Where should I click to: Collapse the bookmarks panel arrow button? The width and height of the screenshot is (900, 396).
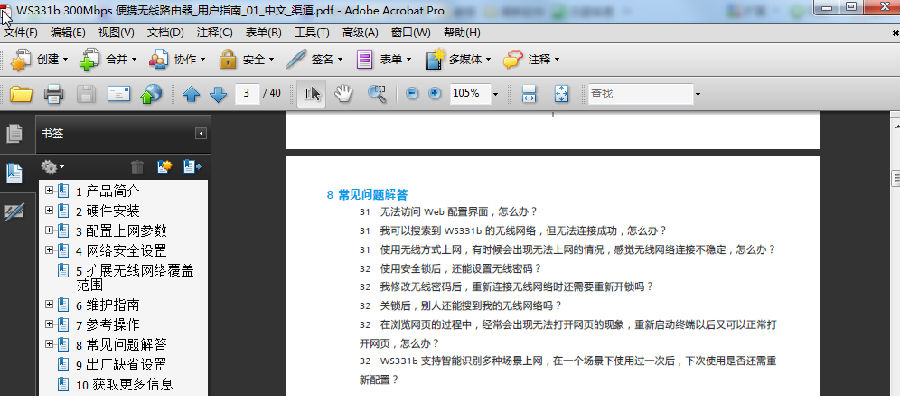(x=200, y=134)
